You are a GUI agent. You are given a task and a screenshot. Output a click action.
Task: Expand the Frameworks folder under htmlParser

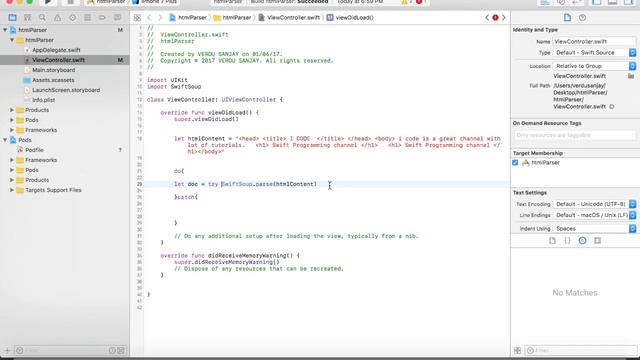pyautogui.click(x=12, y=130)
